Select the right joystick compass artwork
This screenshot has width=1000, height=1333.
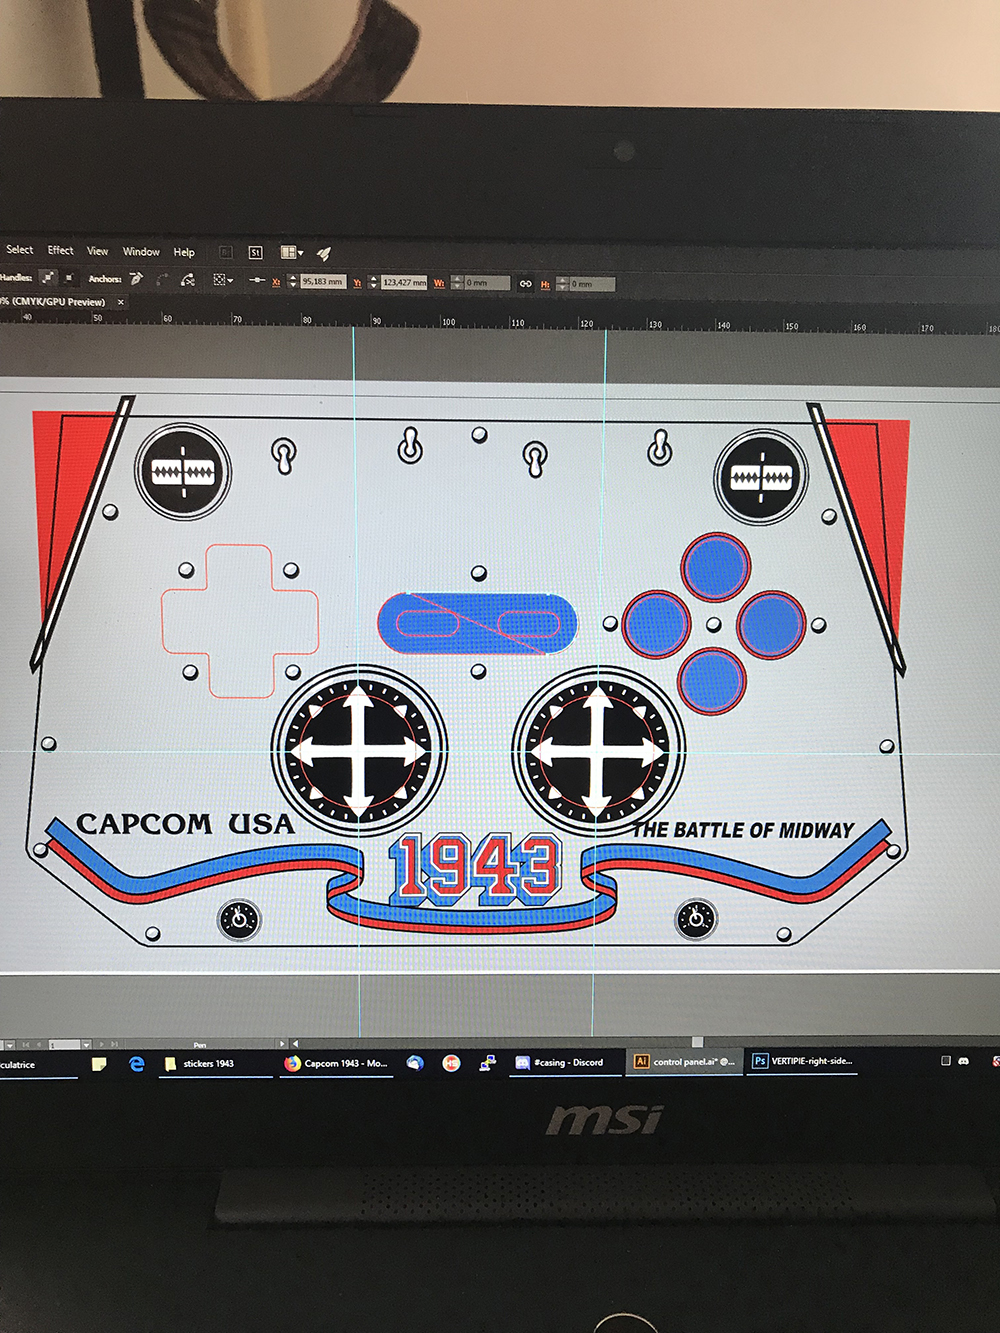click(x=598, y=750)
